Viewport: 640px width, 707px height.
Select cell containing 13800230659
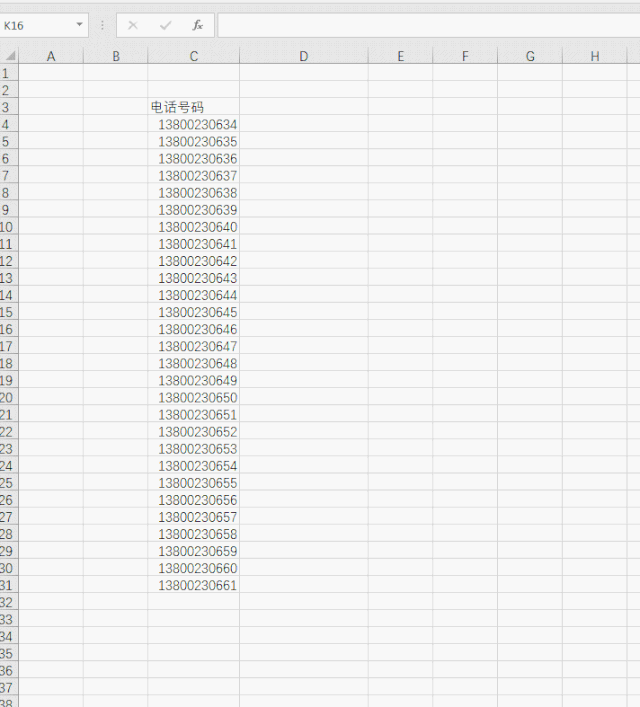[193, 551]
